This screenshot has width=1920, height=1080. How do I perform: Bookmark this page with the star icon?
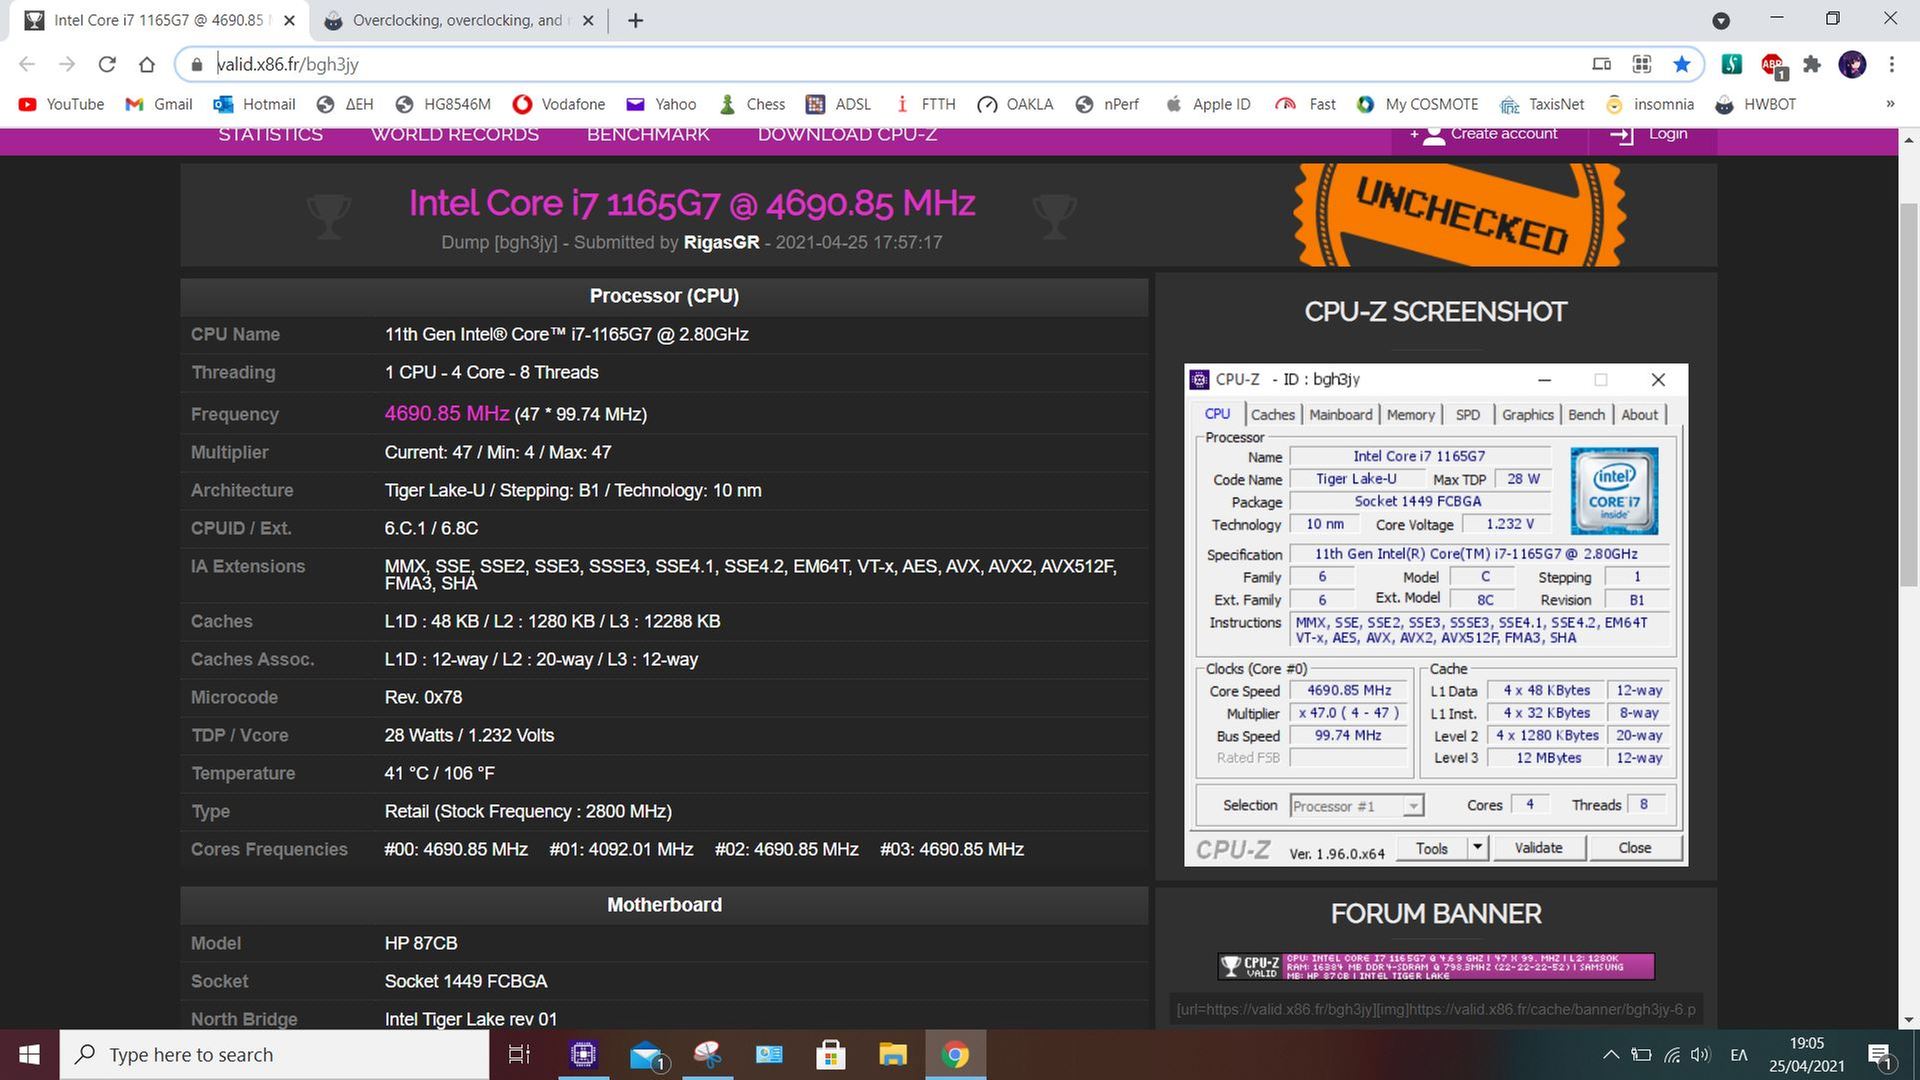point(1682,64)
